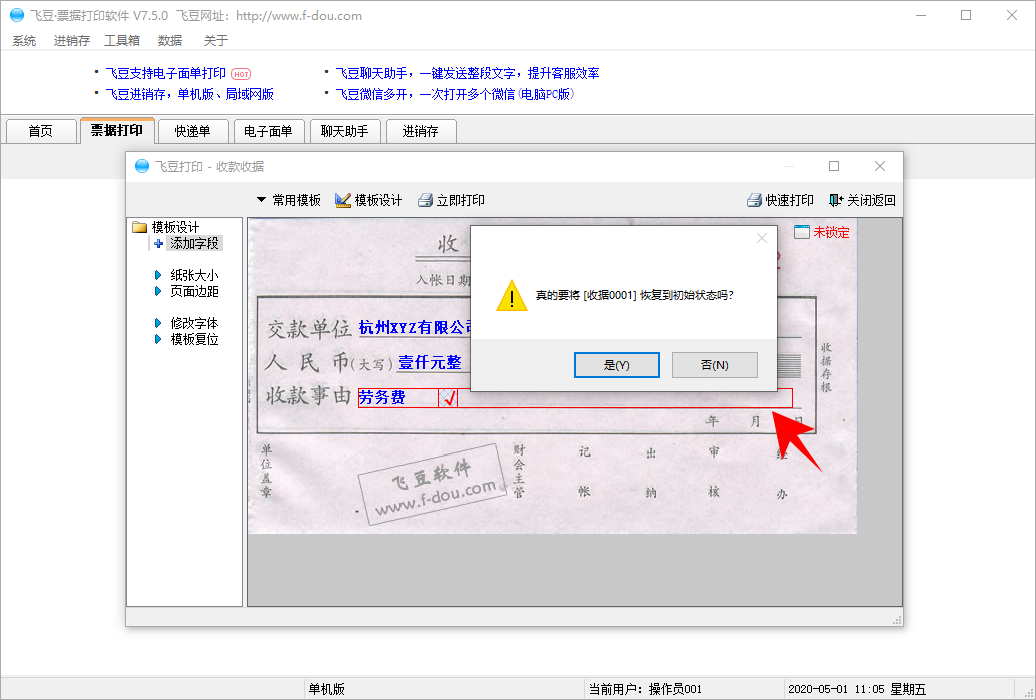
Task: Open 页面边距 setting
Action: [x=194, y=291]
